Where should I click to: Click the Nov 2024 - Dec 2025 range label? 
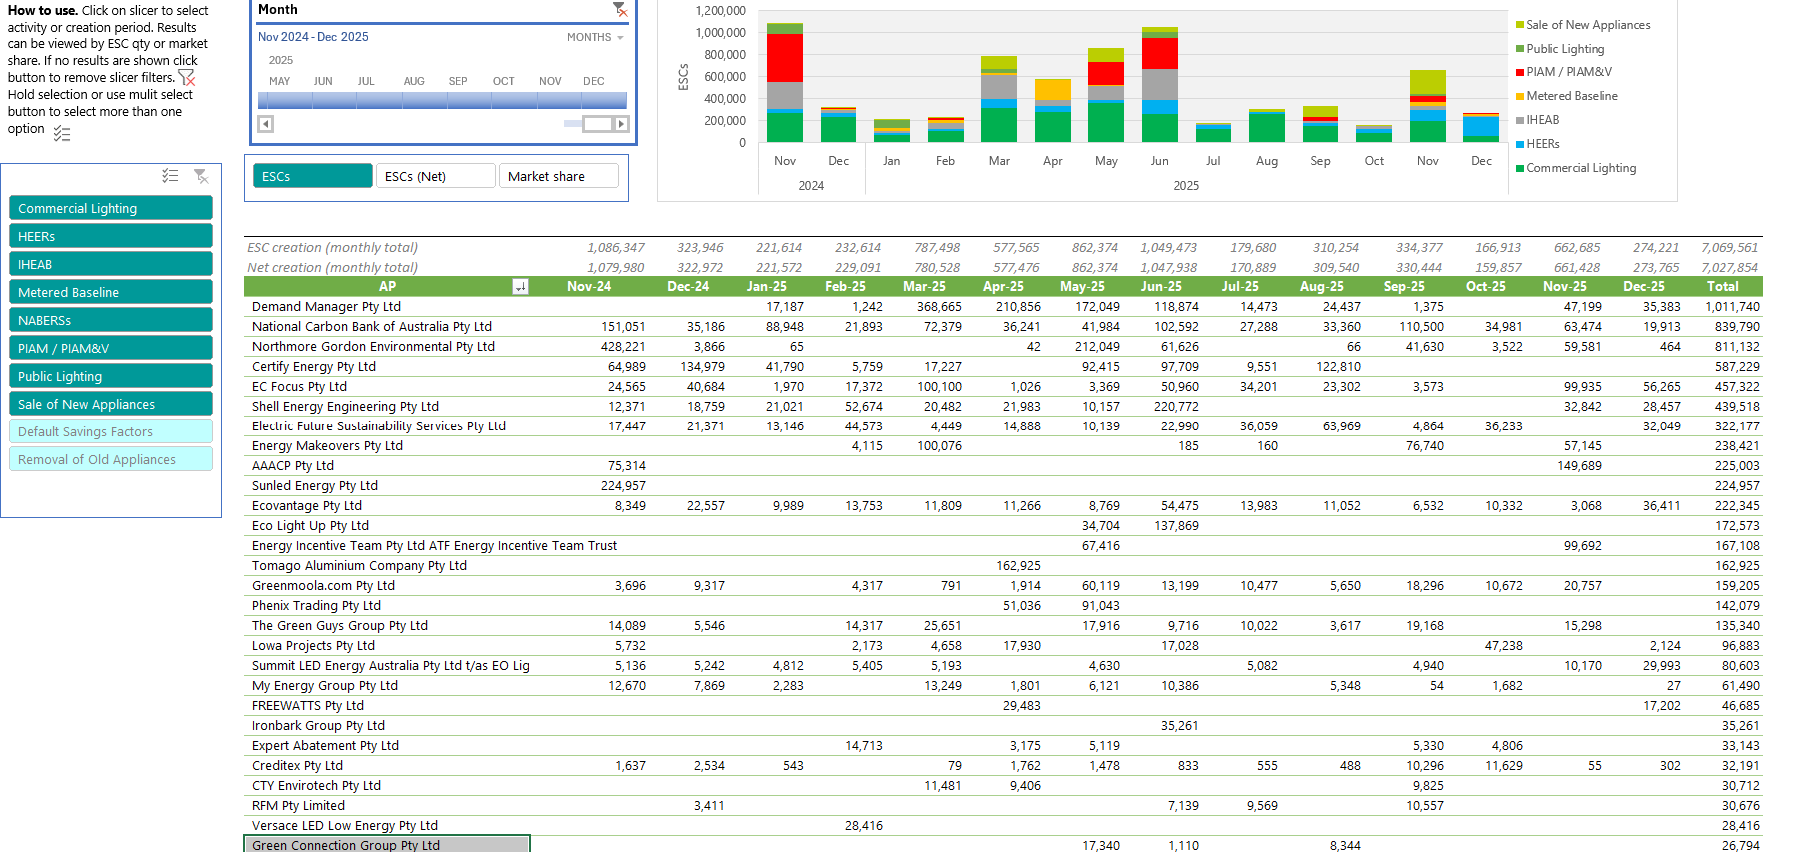(x=313, y=37)
